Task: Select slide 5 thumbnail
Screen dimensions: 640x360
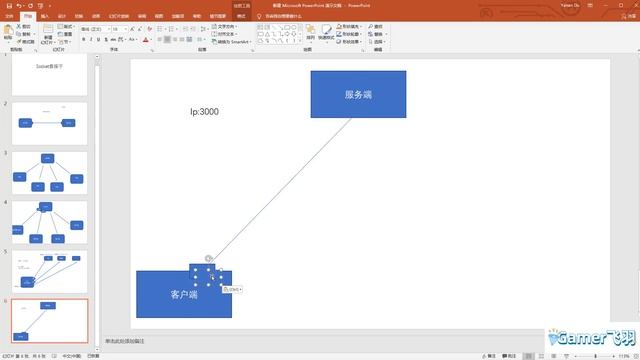Action: pos(49,271)
